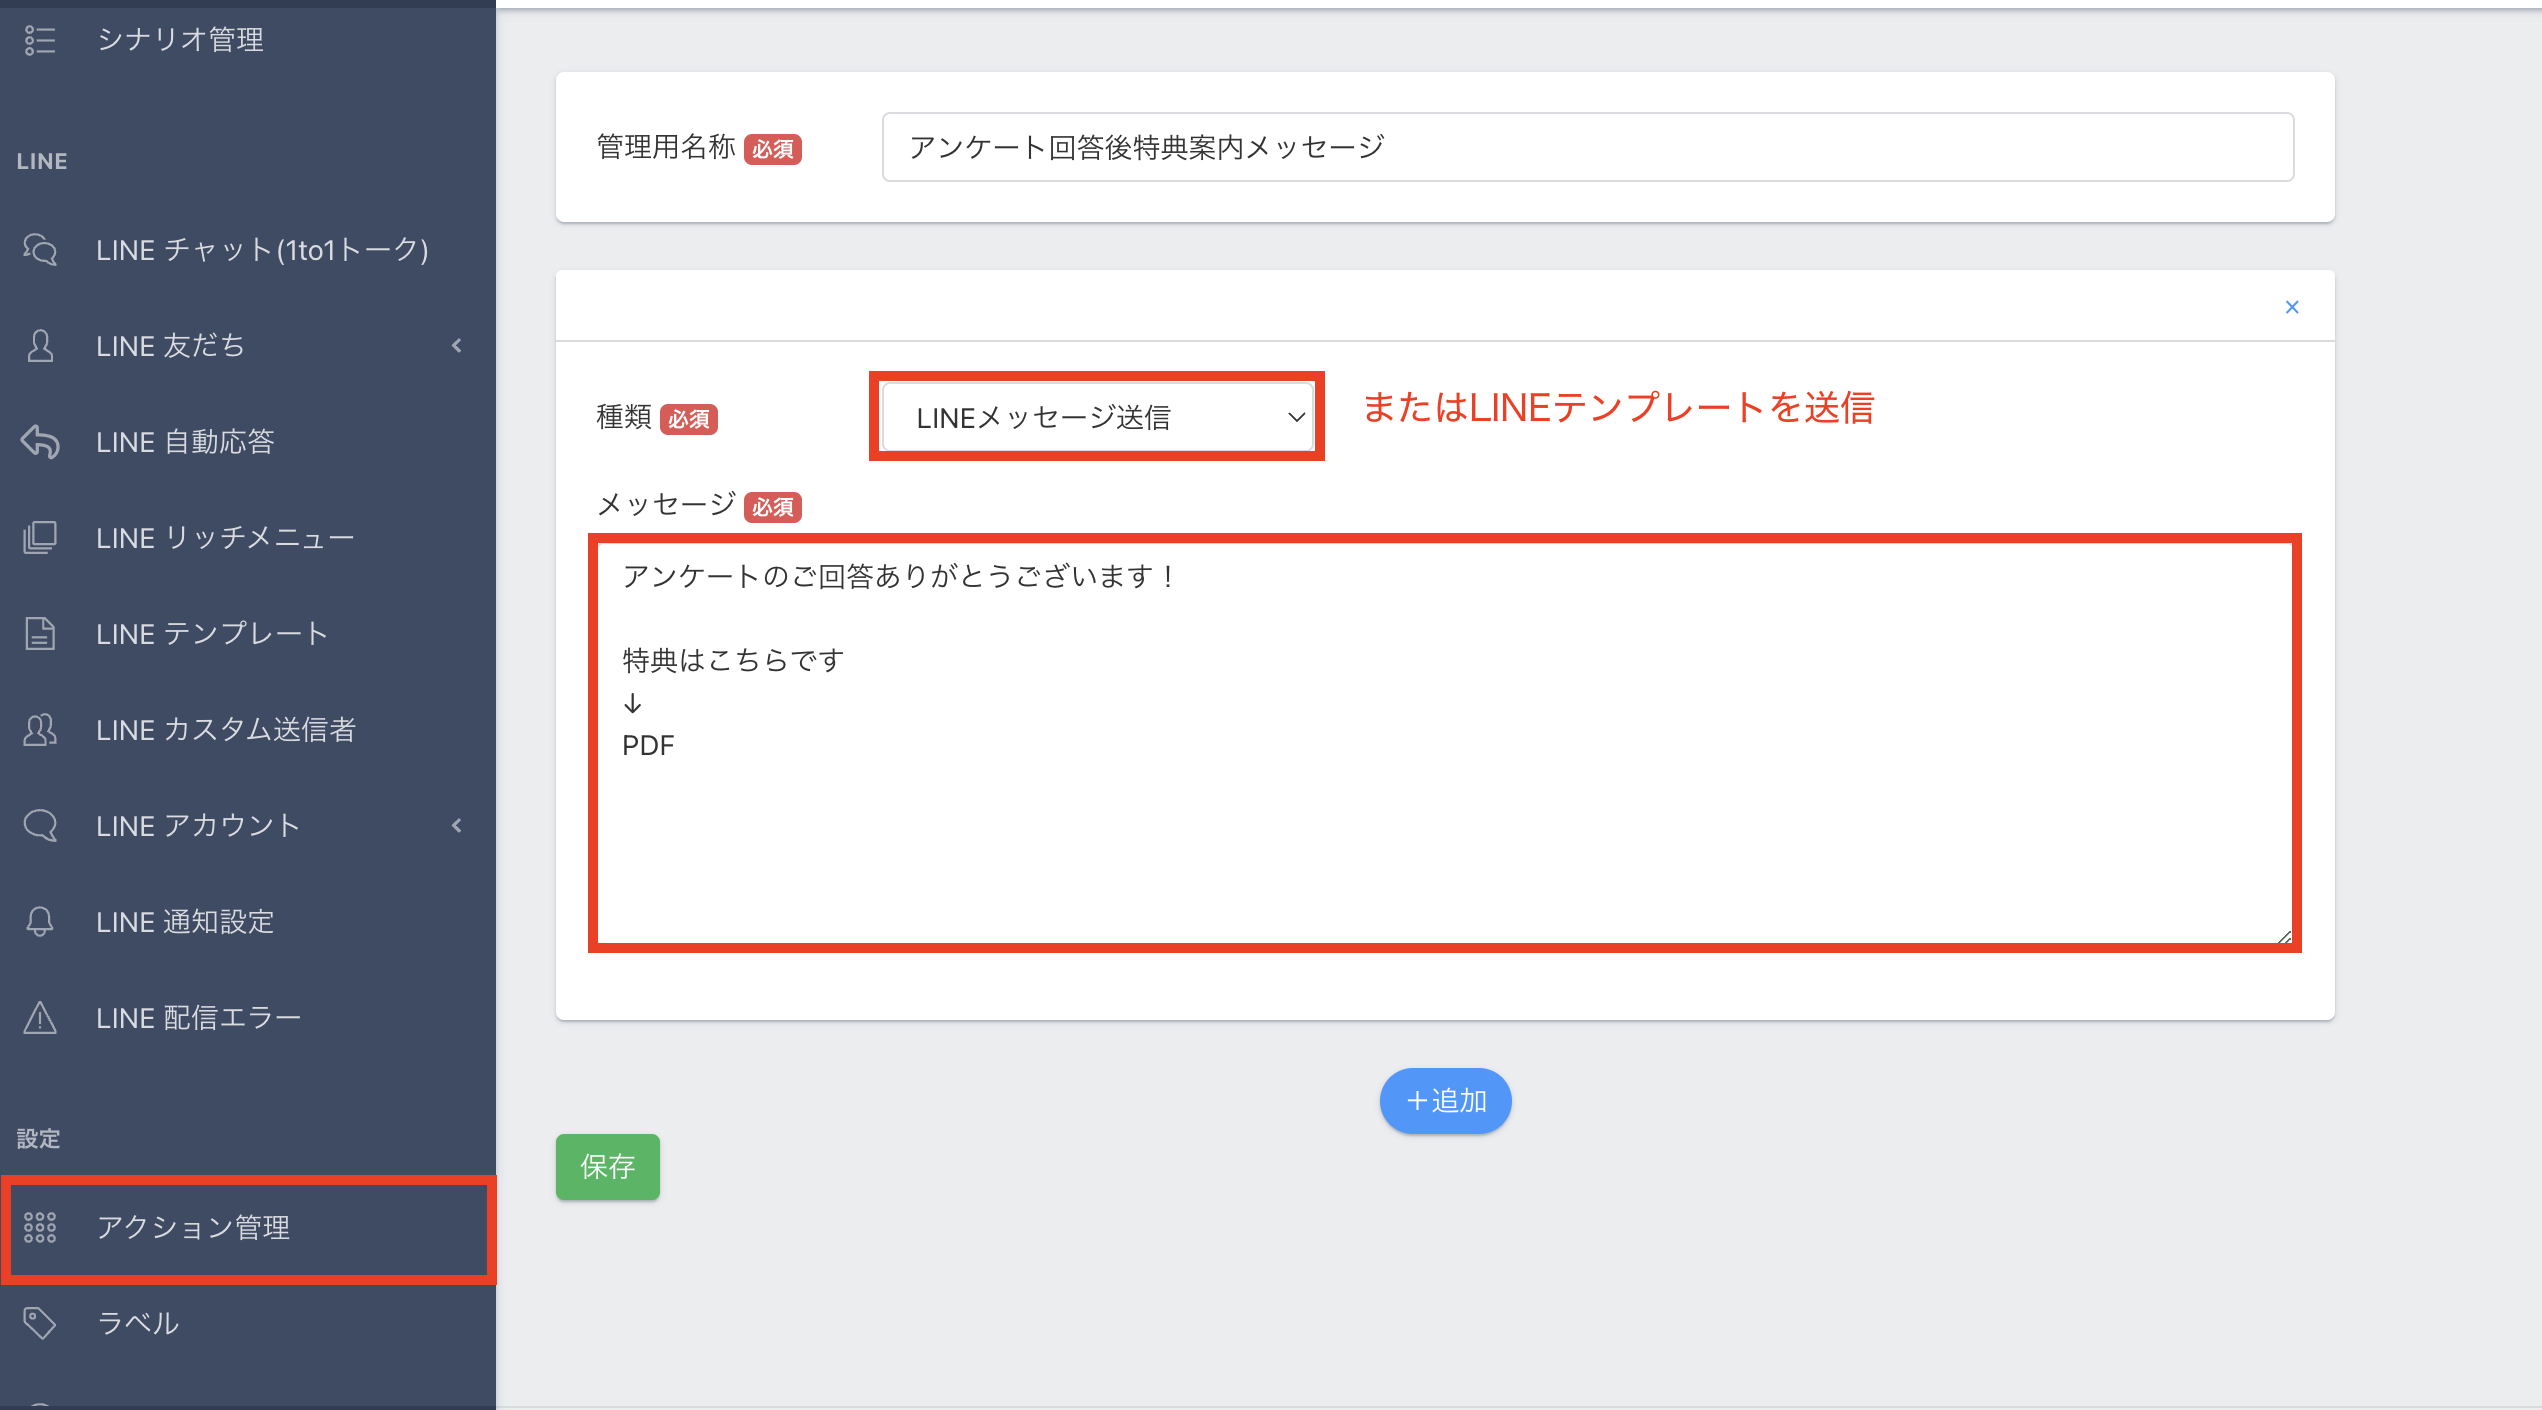Expand the LINE 友だち submenu chevron

(x=457, y=345)
